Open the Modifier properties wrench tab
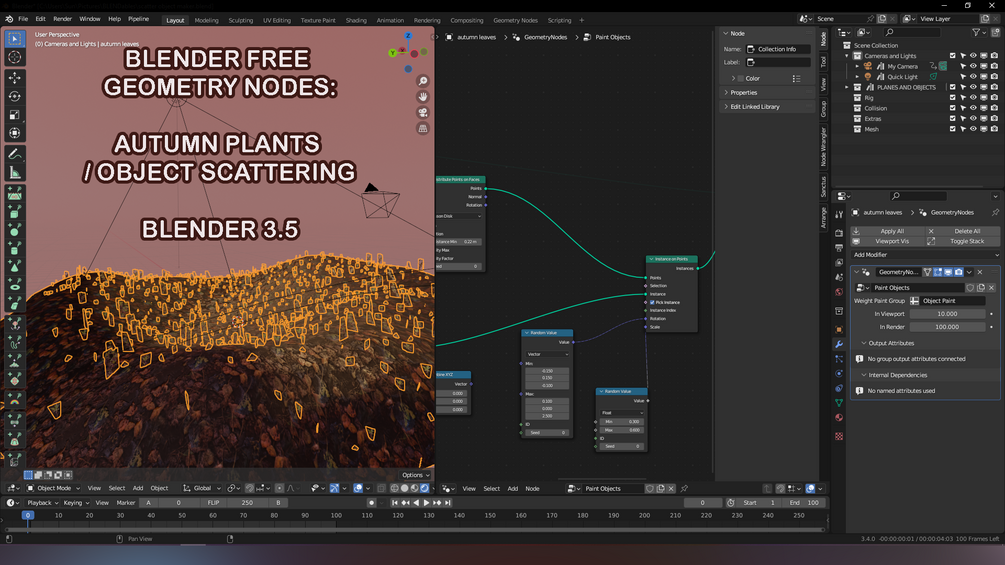The width and height of the screenshot is (1005, 565). tap(839, 345)
